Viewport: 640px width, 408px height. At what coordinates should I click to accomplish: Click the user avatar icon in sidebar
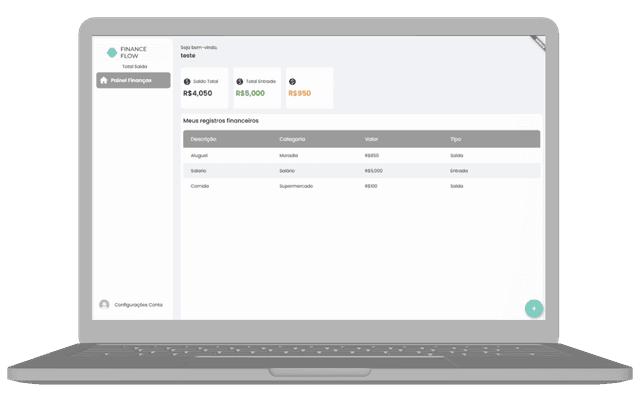pyautogui.click(x=104, y=304)
